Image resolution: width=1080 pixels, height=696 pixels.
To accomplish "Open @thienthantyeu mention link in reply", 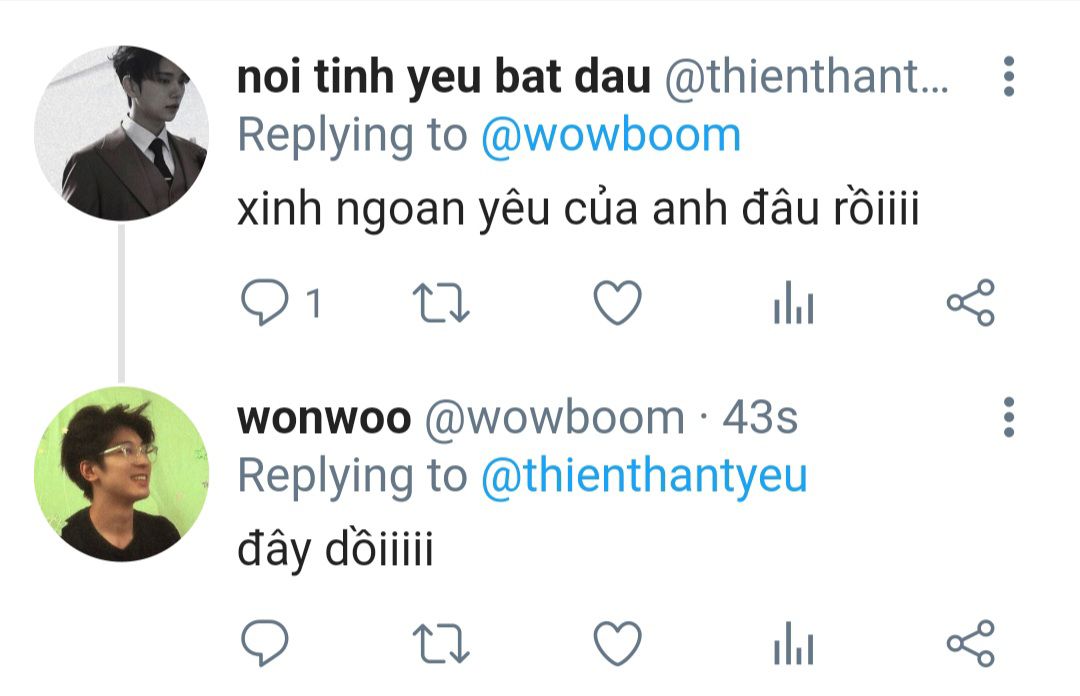I will click(644, 476).
